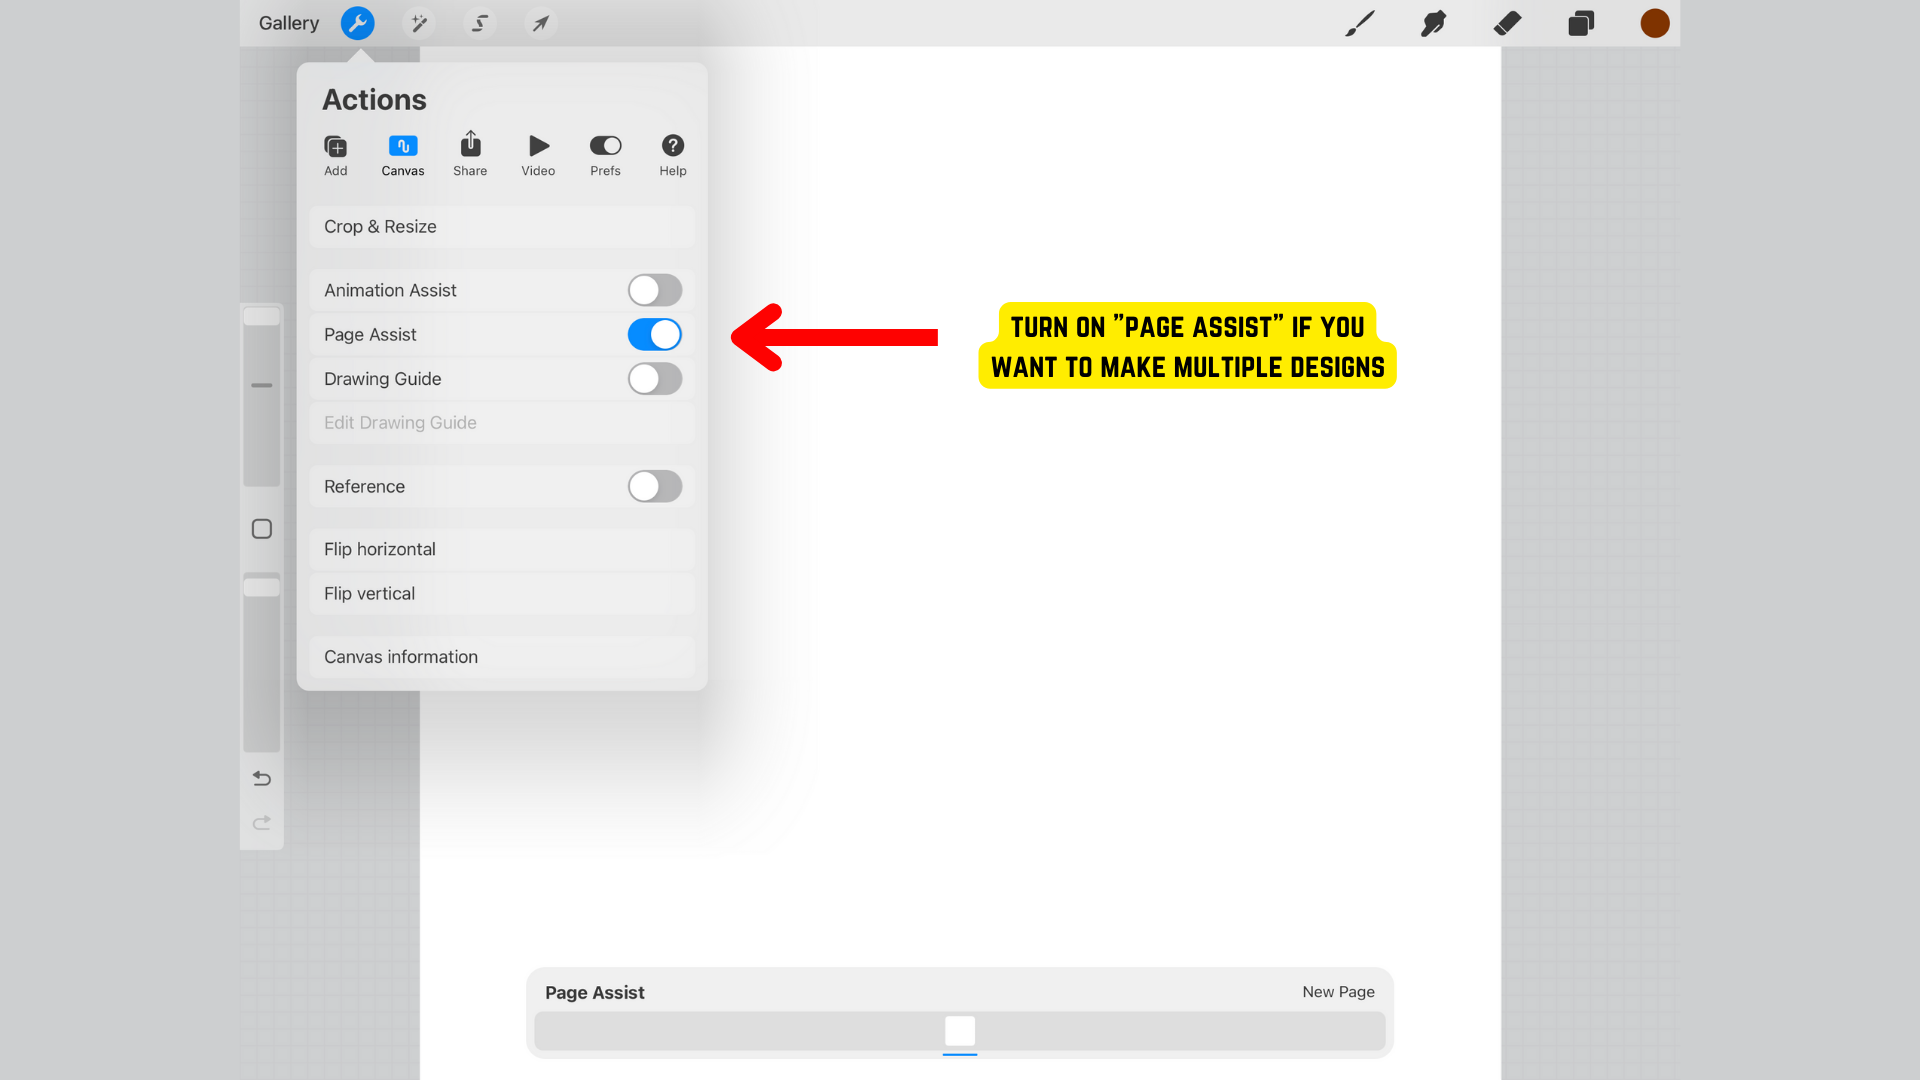Activate the Transform arrow tool

pos(540,23)
